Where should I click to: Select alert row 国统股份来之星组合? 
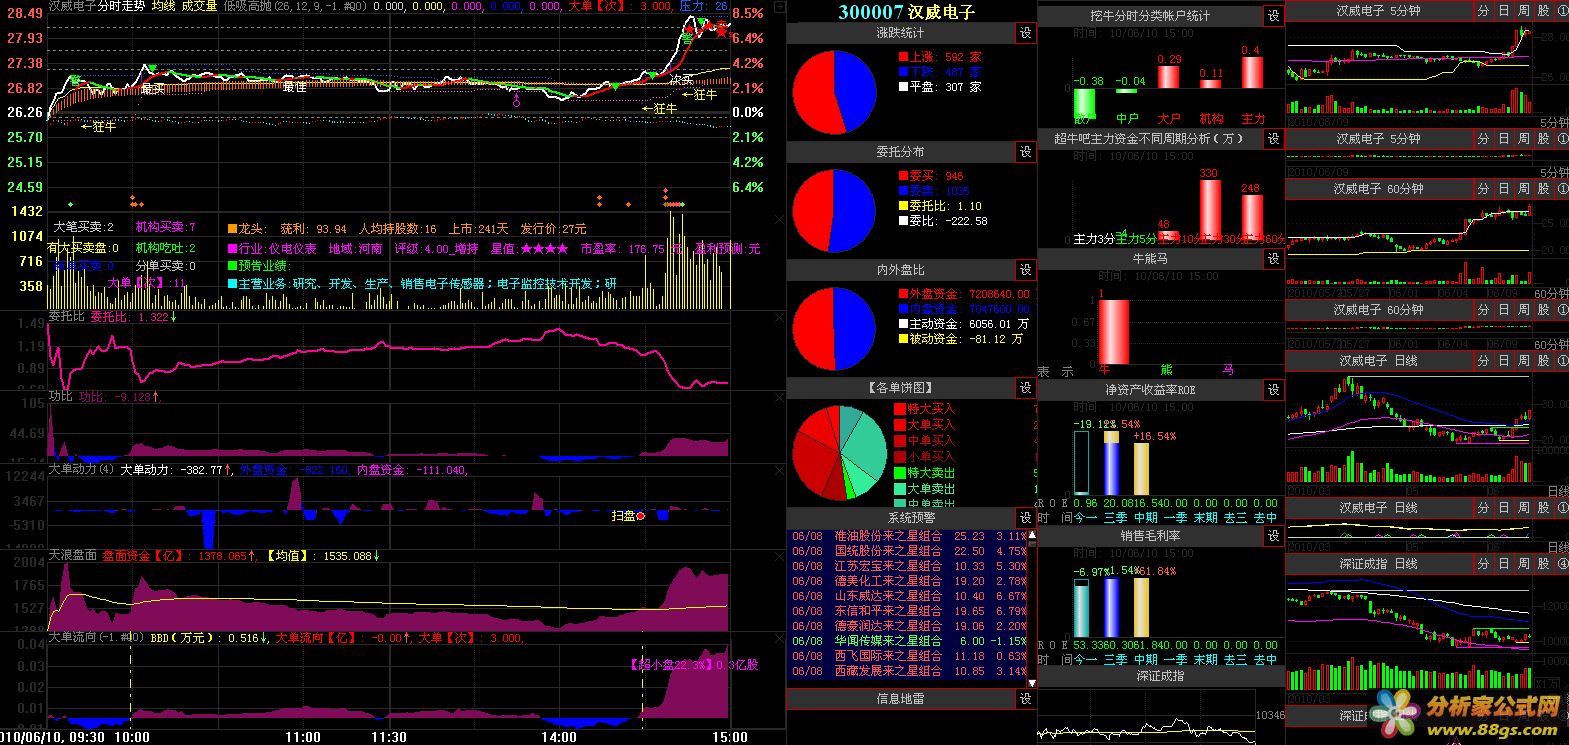[x=910, y=551]
